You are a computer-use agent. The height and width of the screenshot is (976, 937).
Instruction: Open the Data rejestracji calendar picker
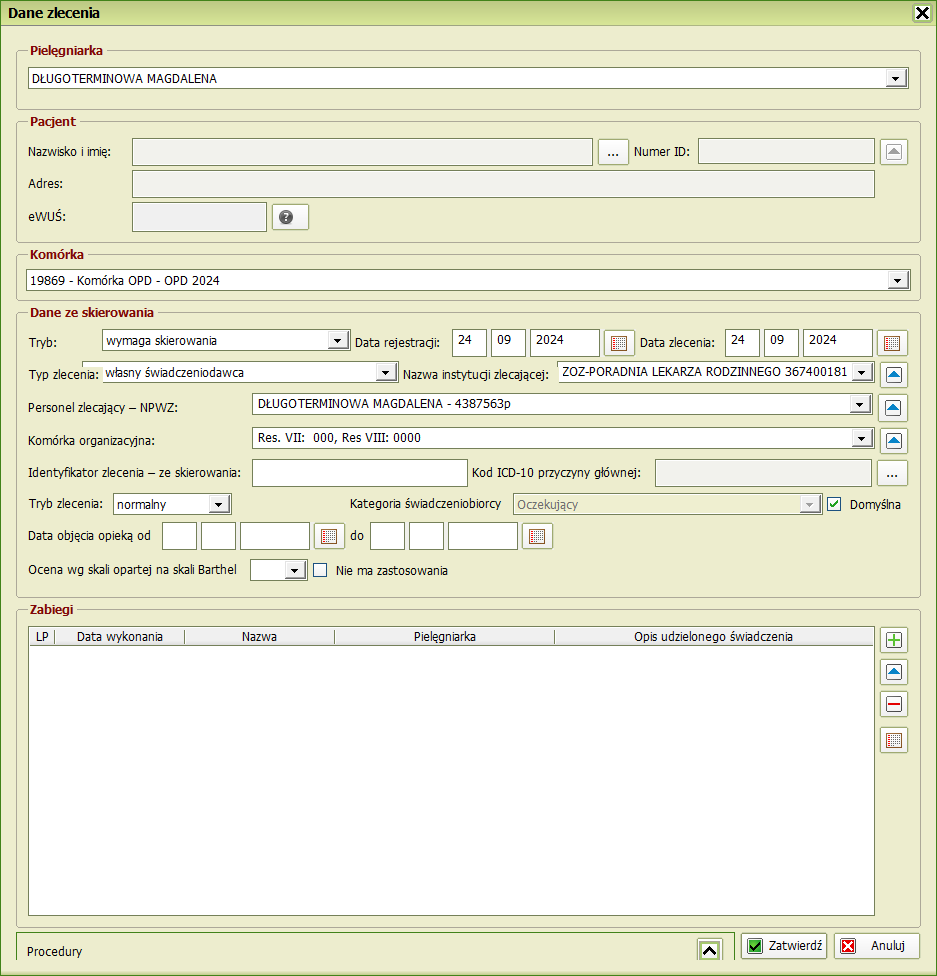[619, 343]
